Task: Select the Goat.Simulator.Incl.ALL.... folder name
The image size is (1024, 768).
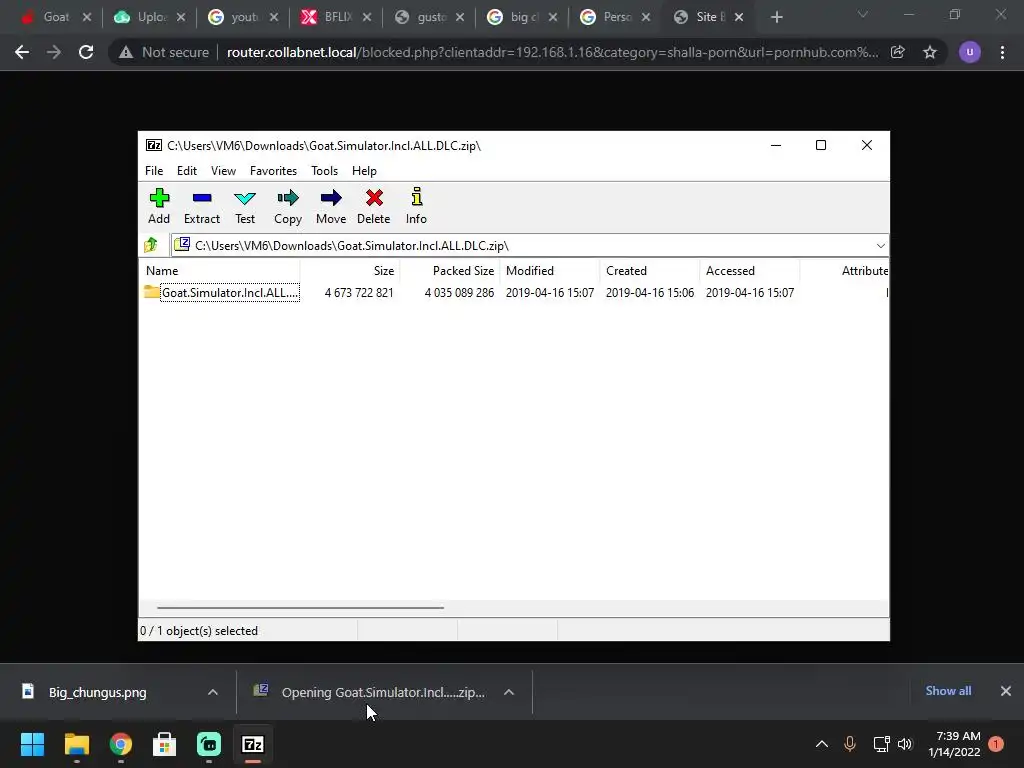Action: (230, 293)
